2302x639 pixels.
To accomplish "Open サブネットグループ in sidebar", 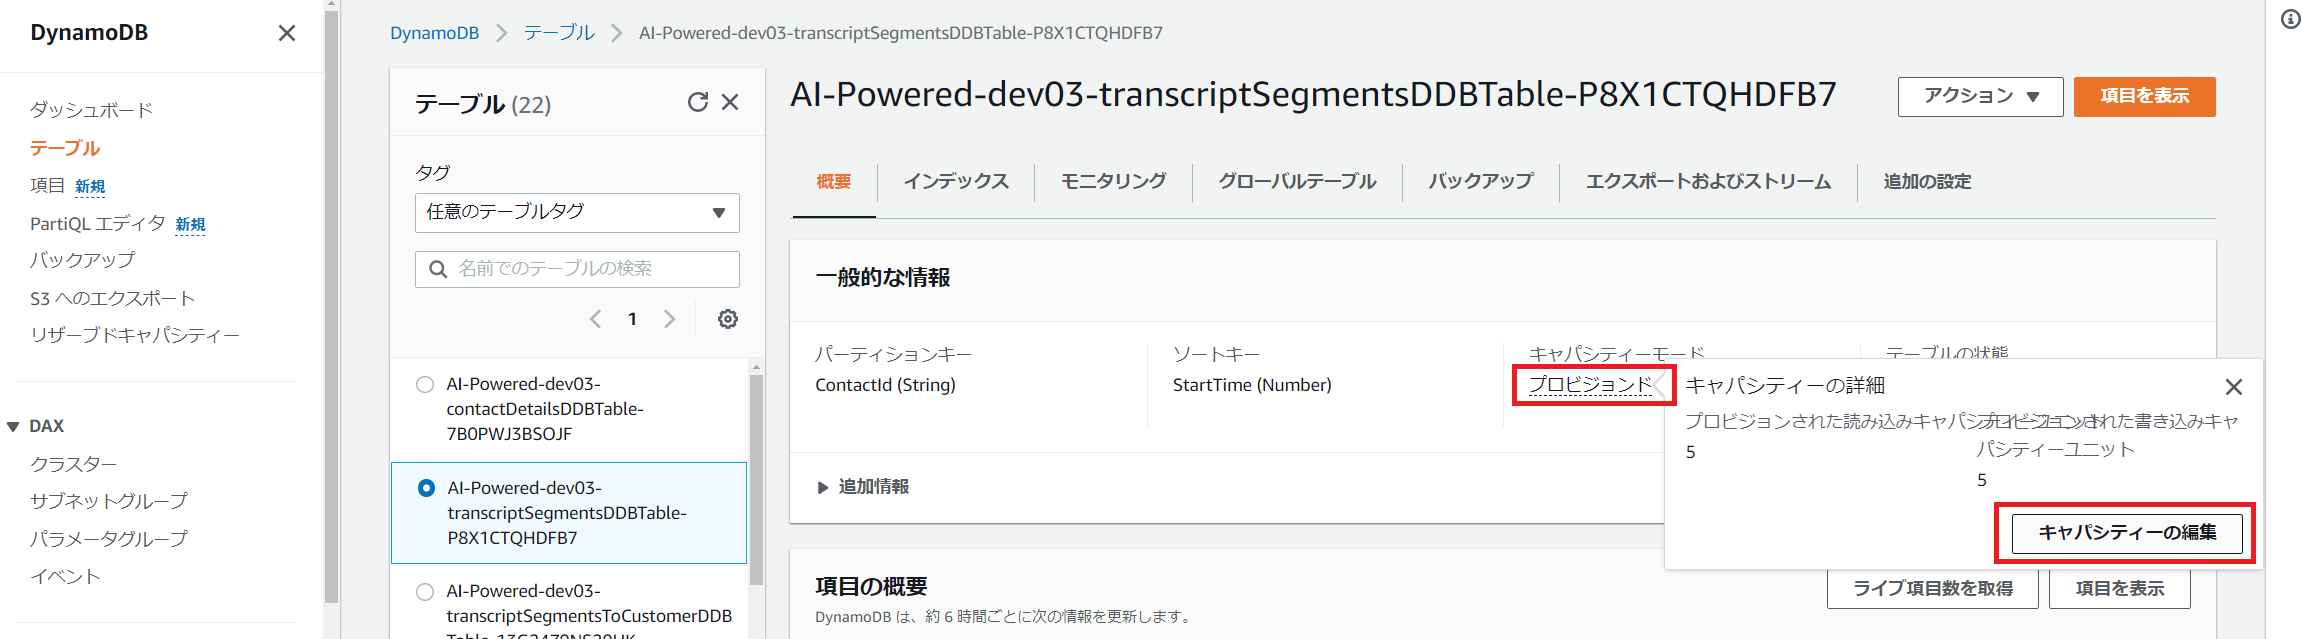I will (x=108, y=501).
